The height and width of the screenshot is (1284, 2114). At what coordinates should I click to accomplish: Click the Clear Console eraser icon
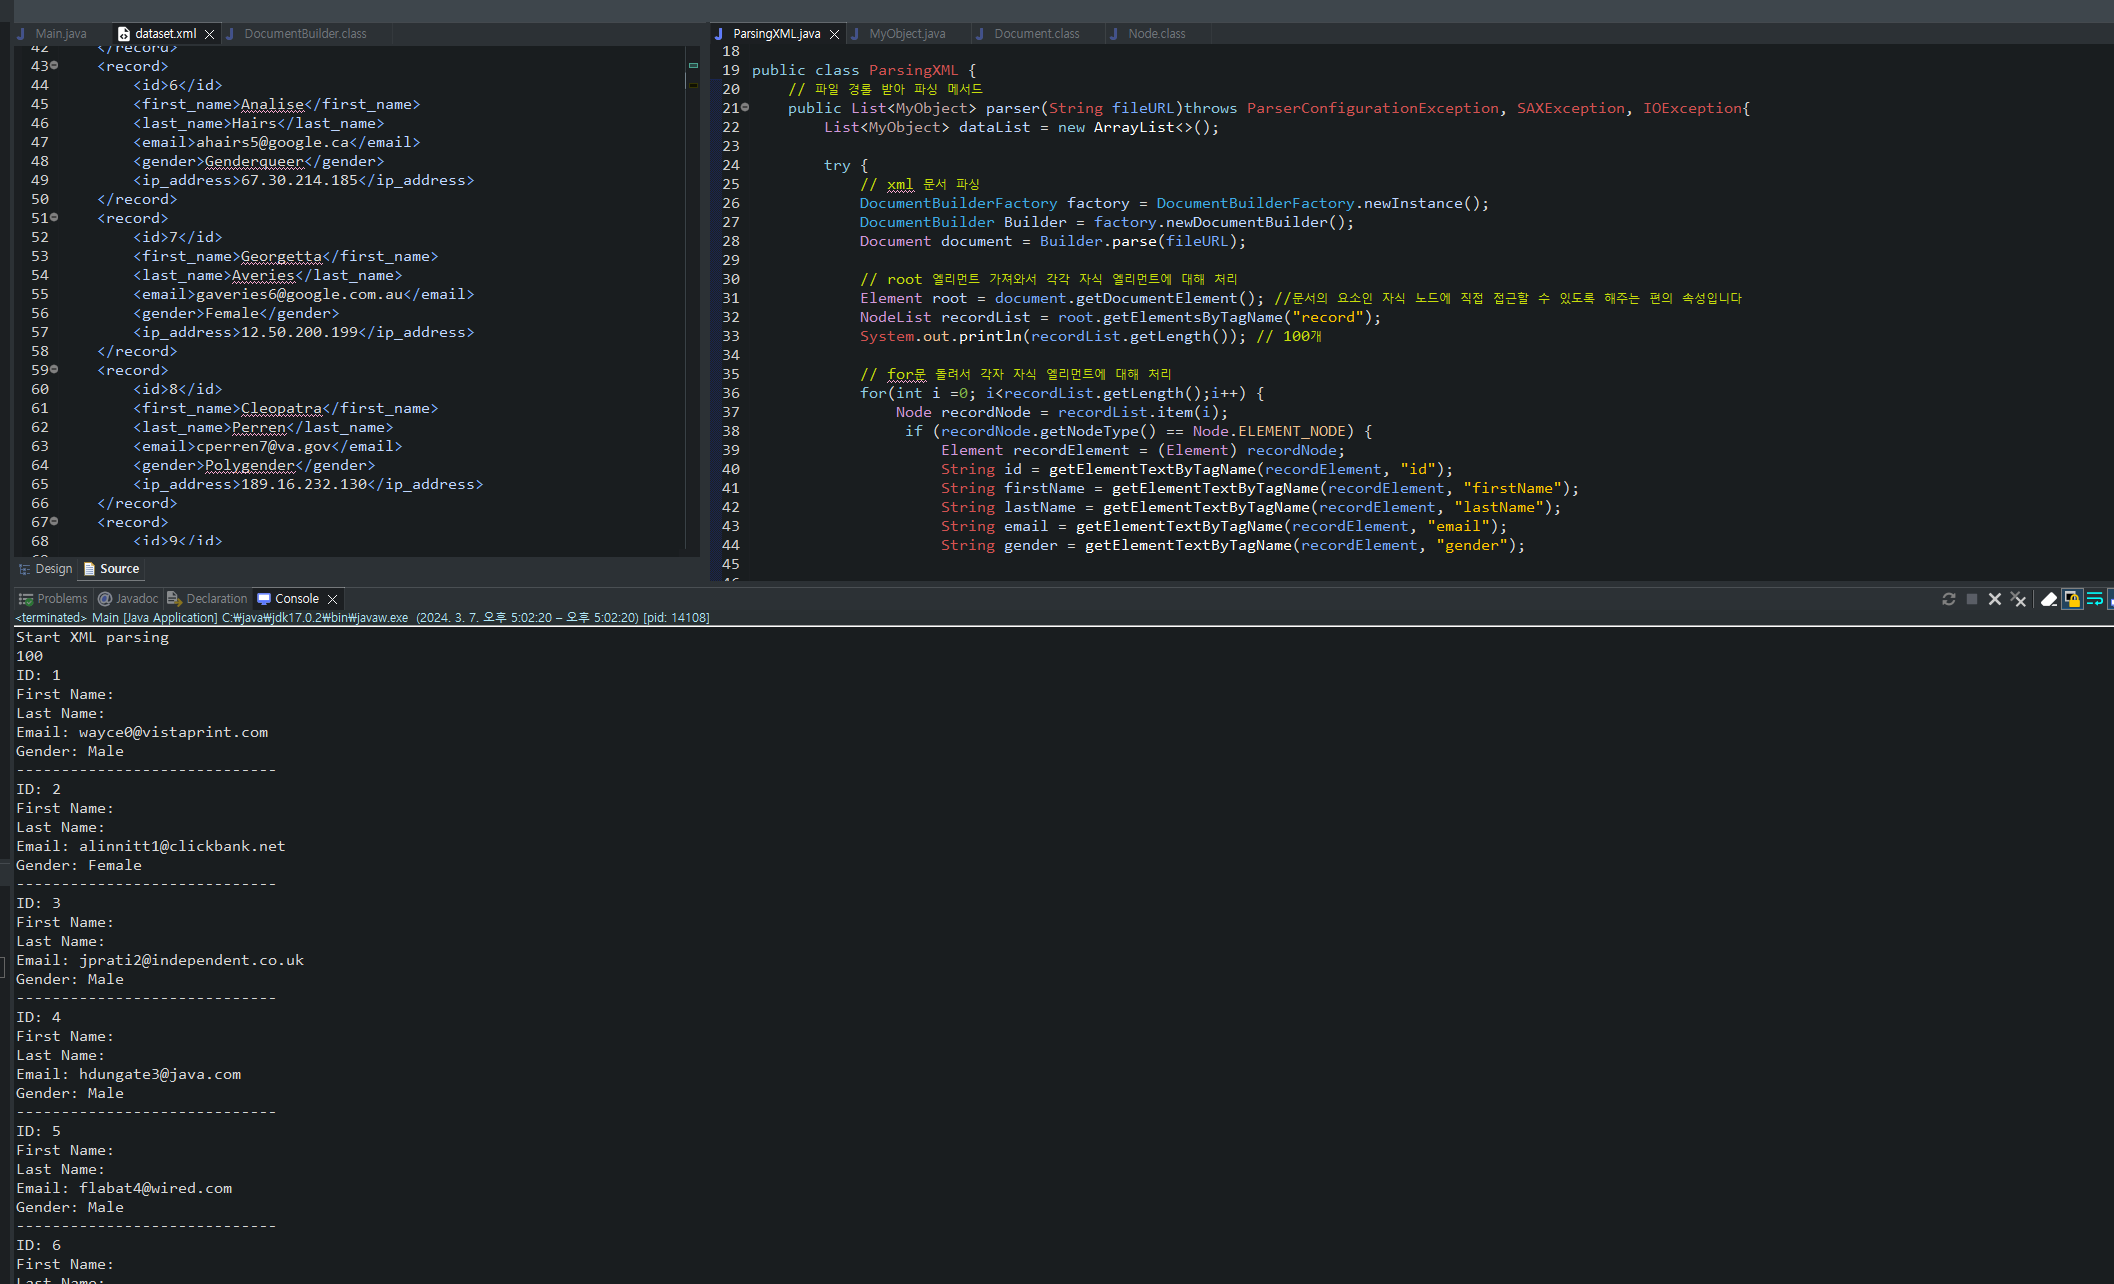(2049, 599)
